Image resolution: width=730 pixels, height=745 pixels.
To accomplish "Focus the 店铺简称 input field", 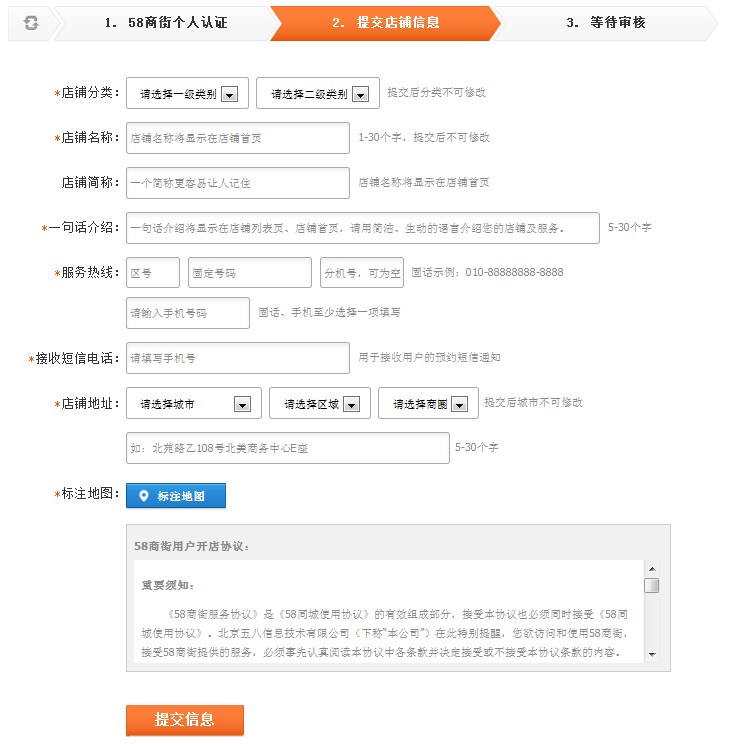I will tap(237, 183).
